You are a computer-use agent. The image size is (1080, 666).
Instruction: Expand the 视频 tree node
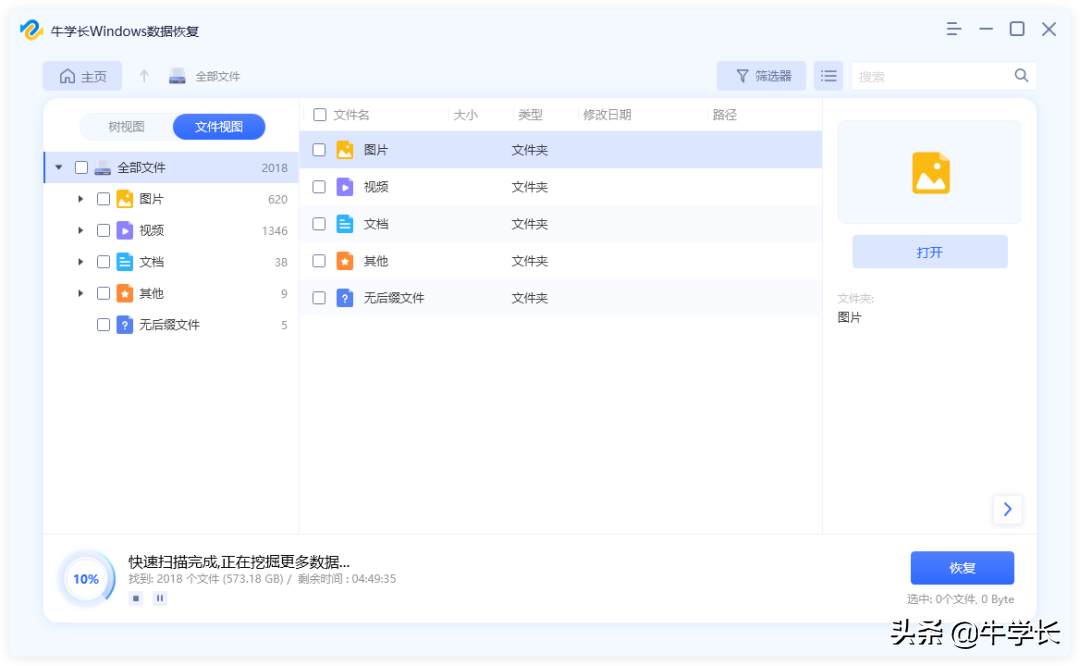(x=81, y=230)
